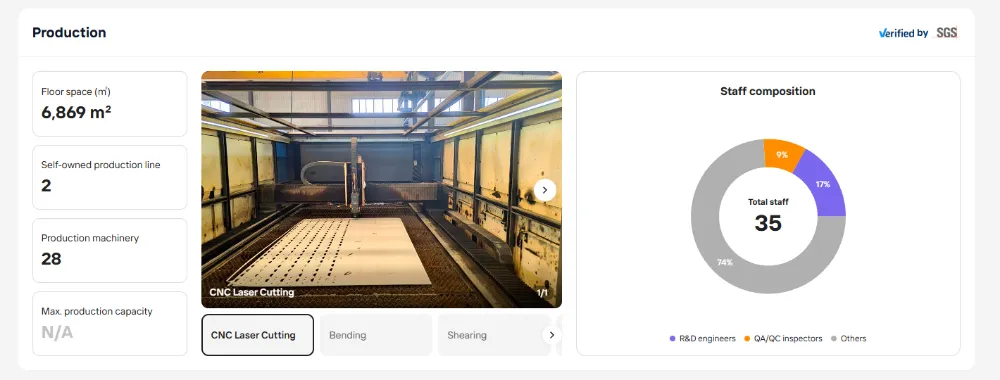The width and height of the screenshot is (1000, 380).
Task: Open the Shearing tab
Action: tap(493, 335)
